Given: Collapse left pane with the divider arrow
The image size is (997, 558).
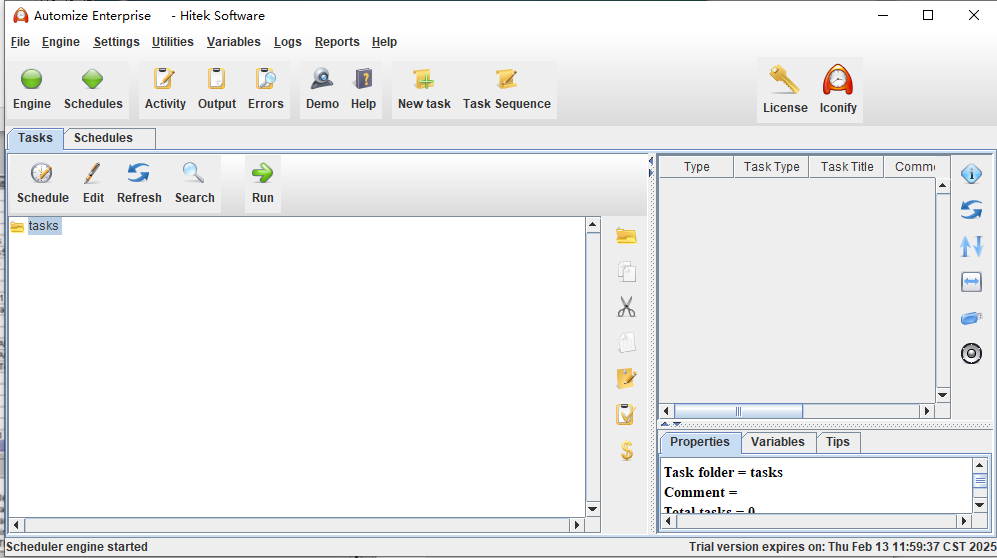Looking at the screenshot, I should (x=651, y=160).
